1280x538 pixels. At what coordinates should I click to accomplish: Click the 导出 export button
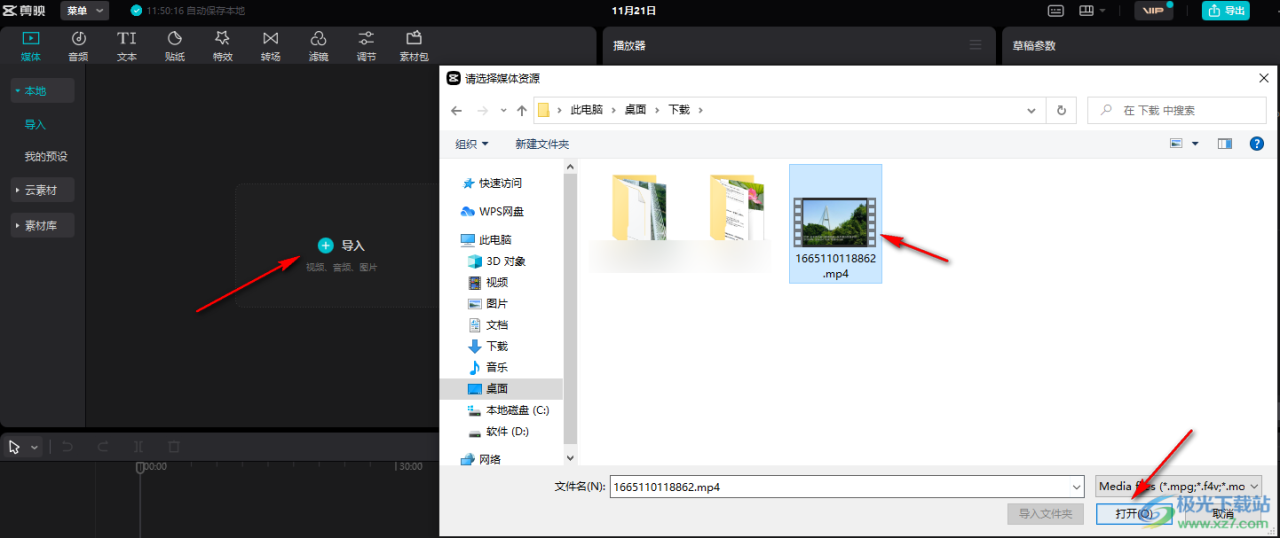[x=1225, y=10]
